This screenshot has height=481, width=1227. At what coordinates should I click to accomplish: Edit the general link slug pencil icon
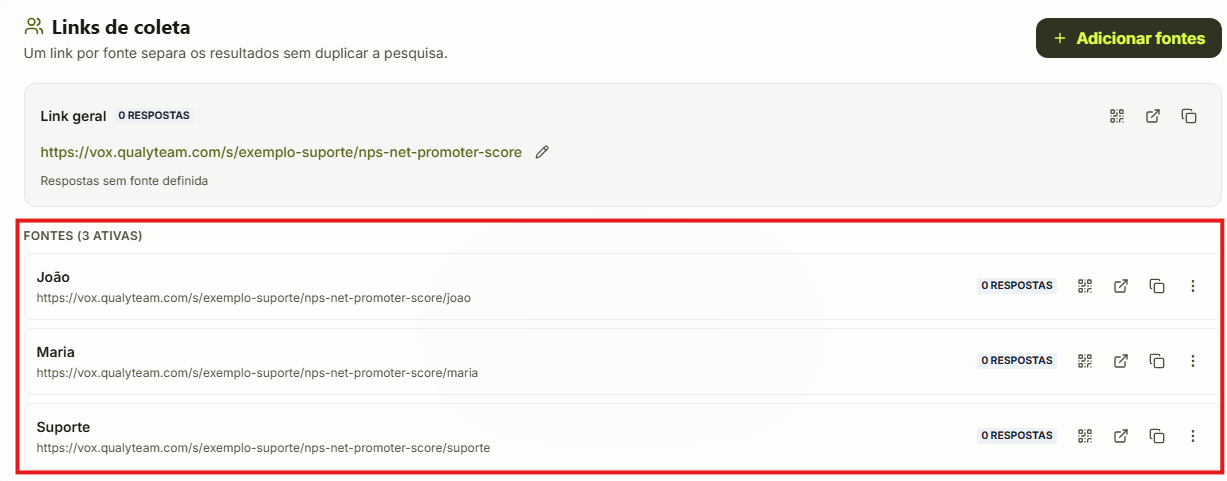(x=542, y=152)
